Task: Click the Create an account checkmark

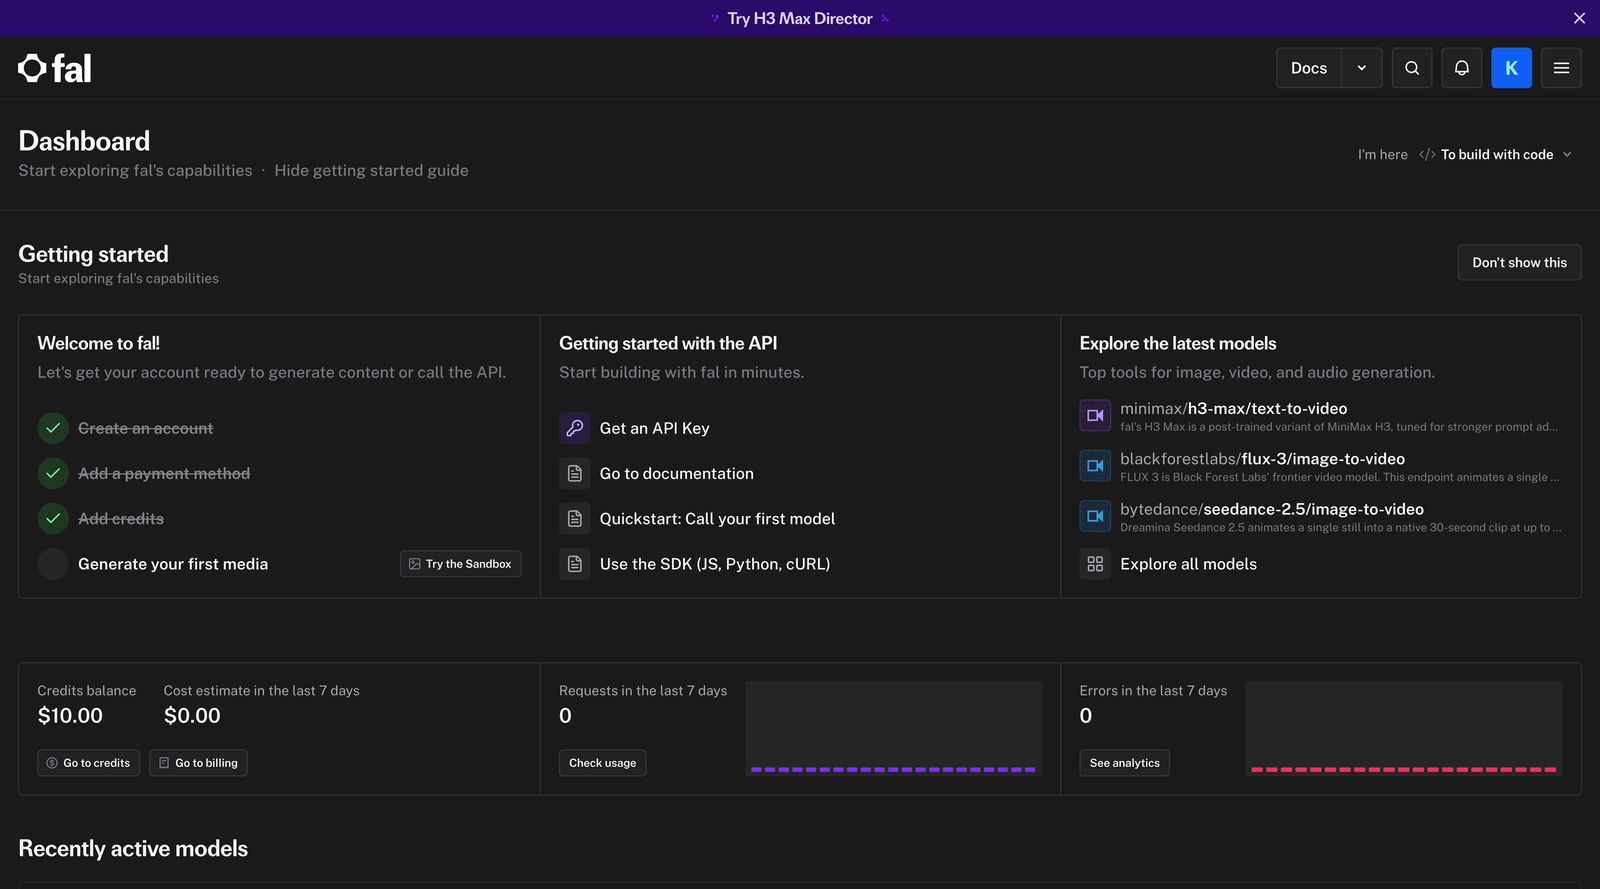Action: pos(53,428)
